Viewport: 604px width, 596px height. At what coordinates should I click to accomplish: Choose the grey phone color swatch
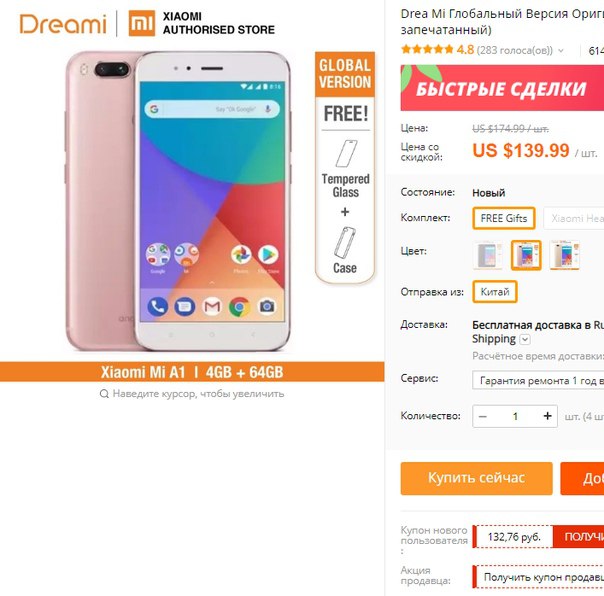pyautogui.click(x=488, y=255)
